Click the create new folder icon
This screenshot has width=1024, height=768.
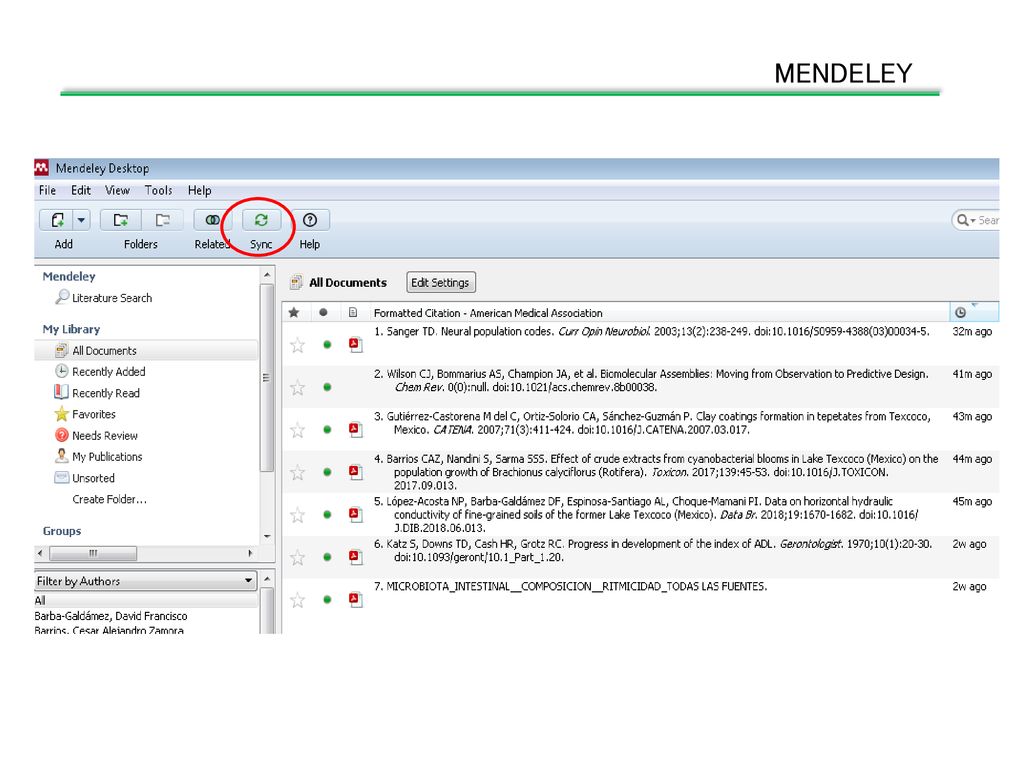(x=121, y=220)
